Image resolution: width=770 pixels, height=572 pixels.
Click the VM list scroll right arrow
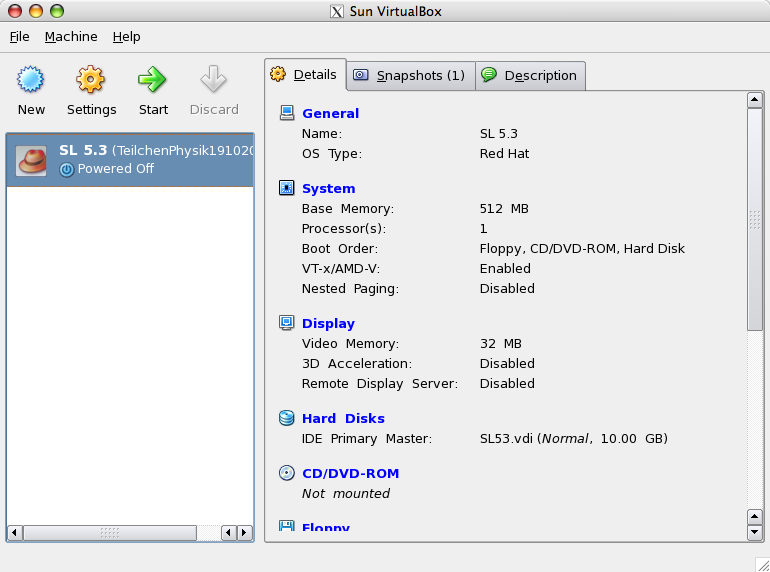(244, 533)
